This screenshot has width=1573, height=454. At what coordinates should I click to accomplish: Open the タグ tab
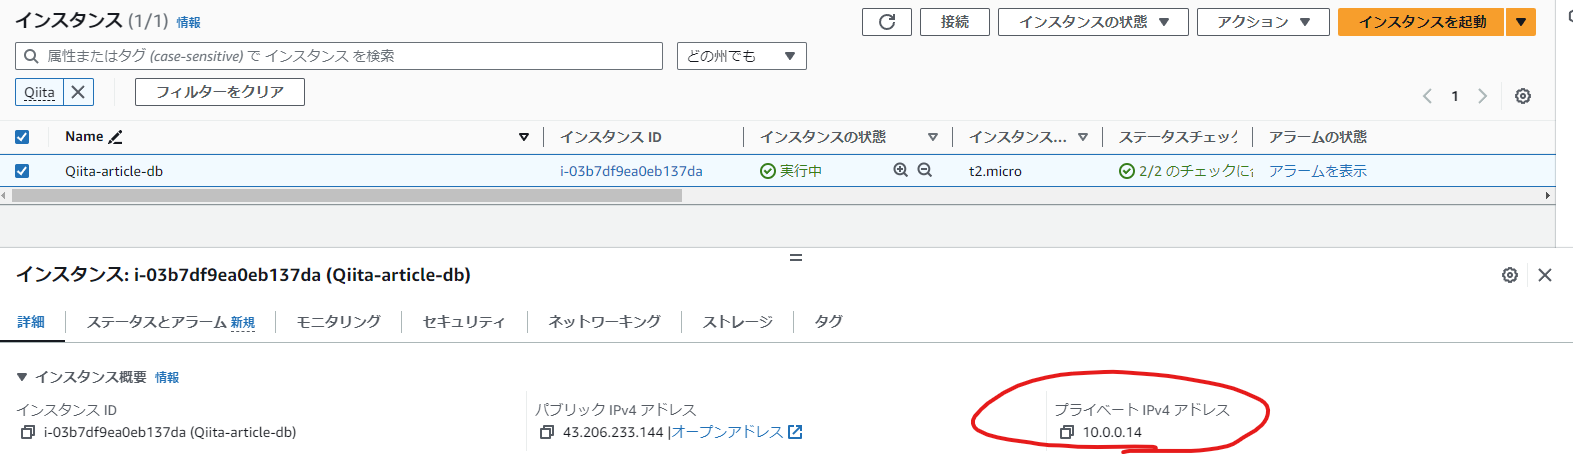[828, 322]
